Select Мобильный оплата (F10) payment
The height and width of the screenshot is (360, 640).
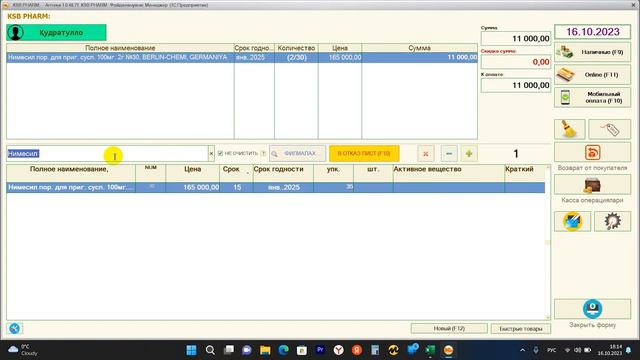click(x=592, y=98)
